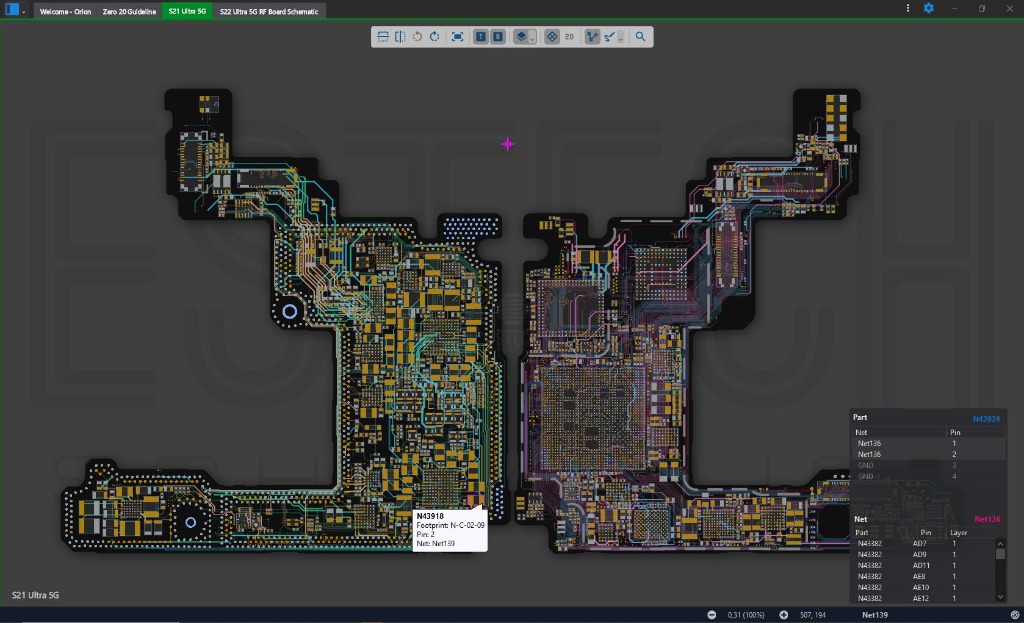
Task: Open the search magnifier tool
Action: (641, 37)
